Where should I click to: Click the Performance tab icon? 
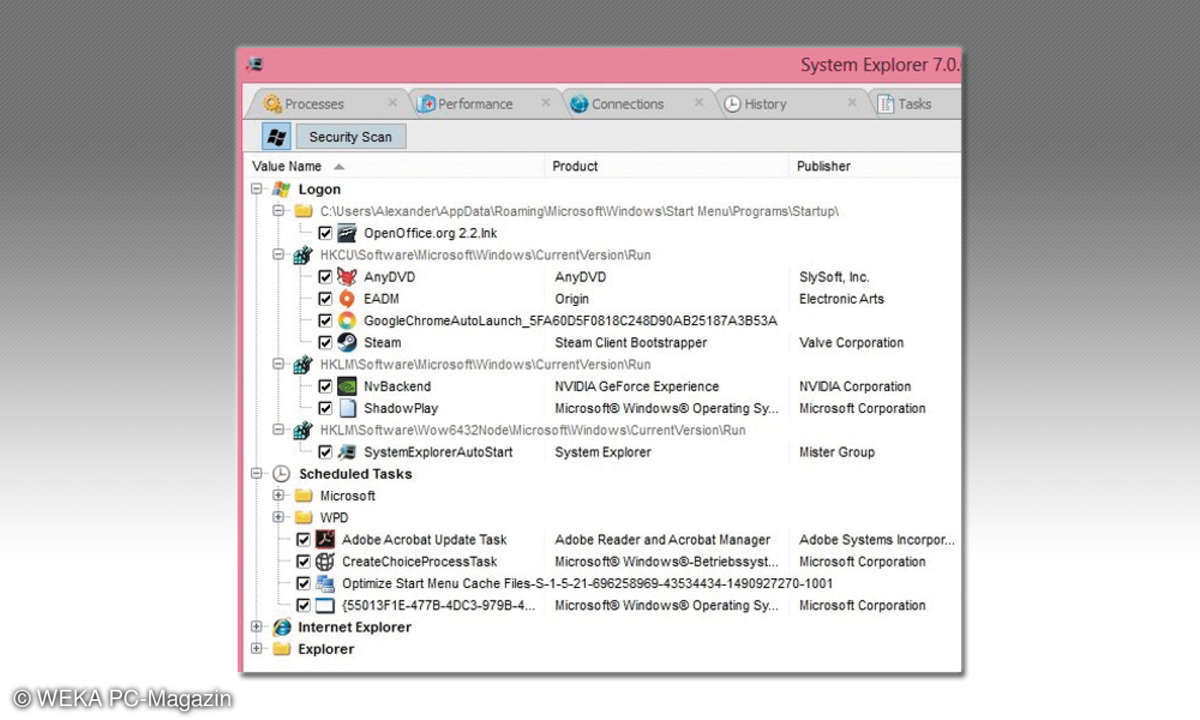426,104
